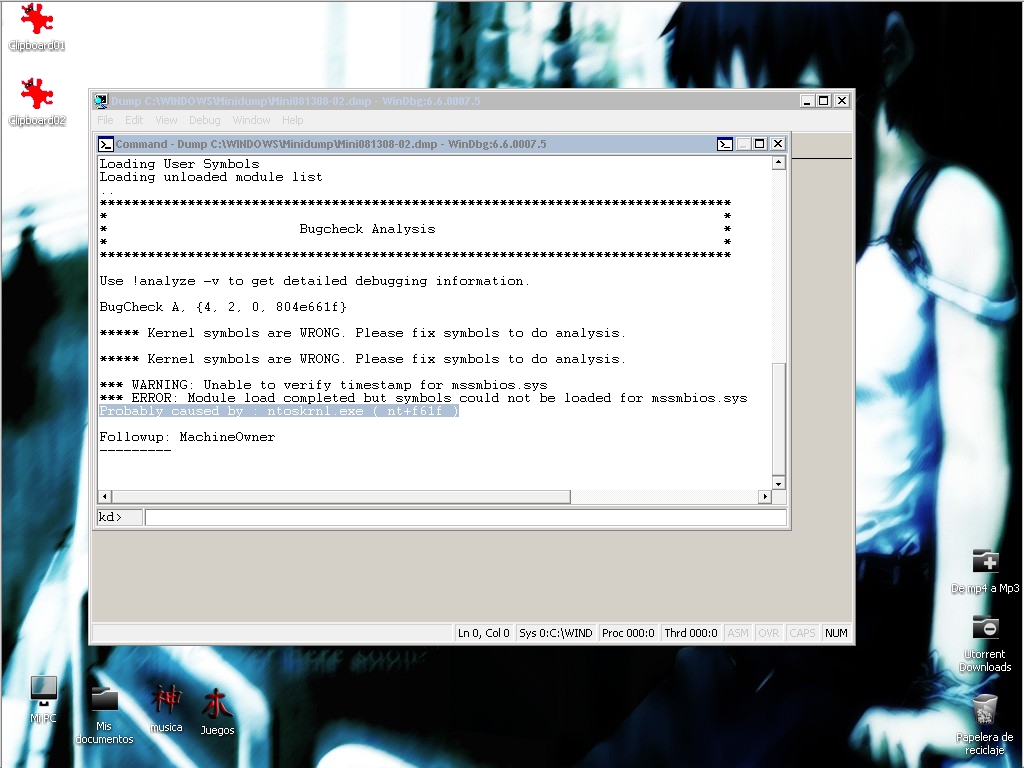Click the highlighted 'Probably caused by : ntoskrnl.exe' line
Screen dimensions: 1024x768
click(x=279, y=411)
